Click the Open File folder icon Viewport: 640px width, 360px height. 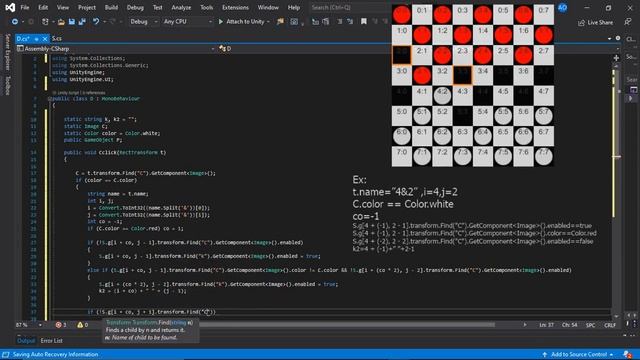click(61, 22)
